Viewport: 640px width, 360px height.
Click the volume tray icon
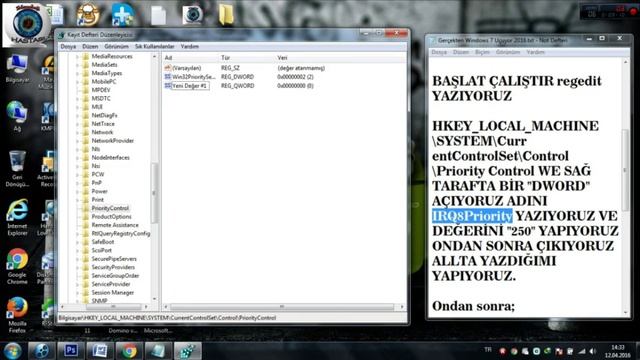[x=593, y=351]
